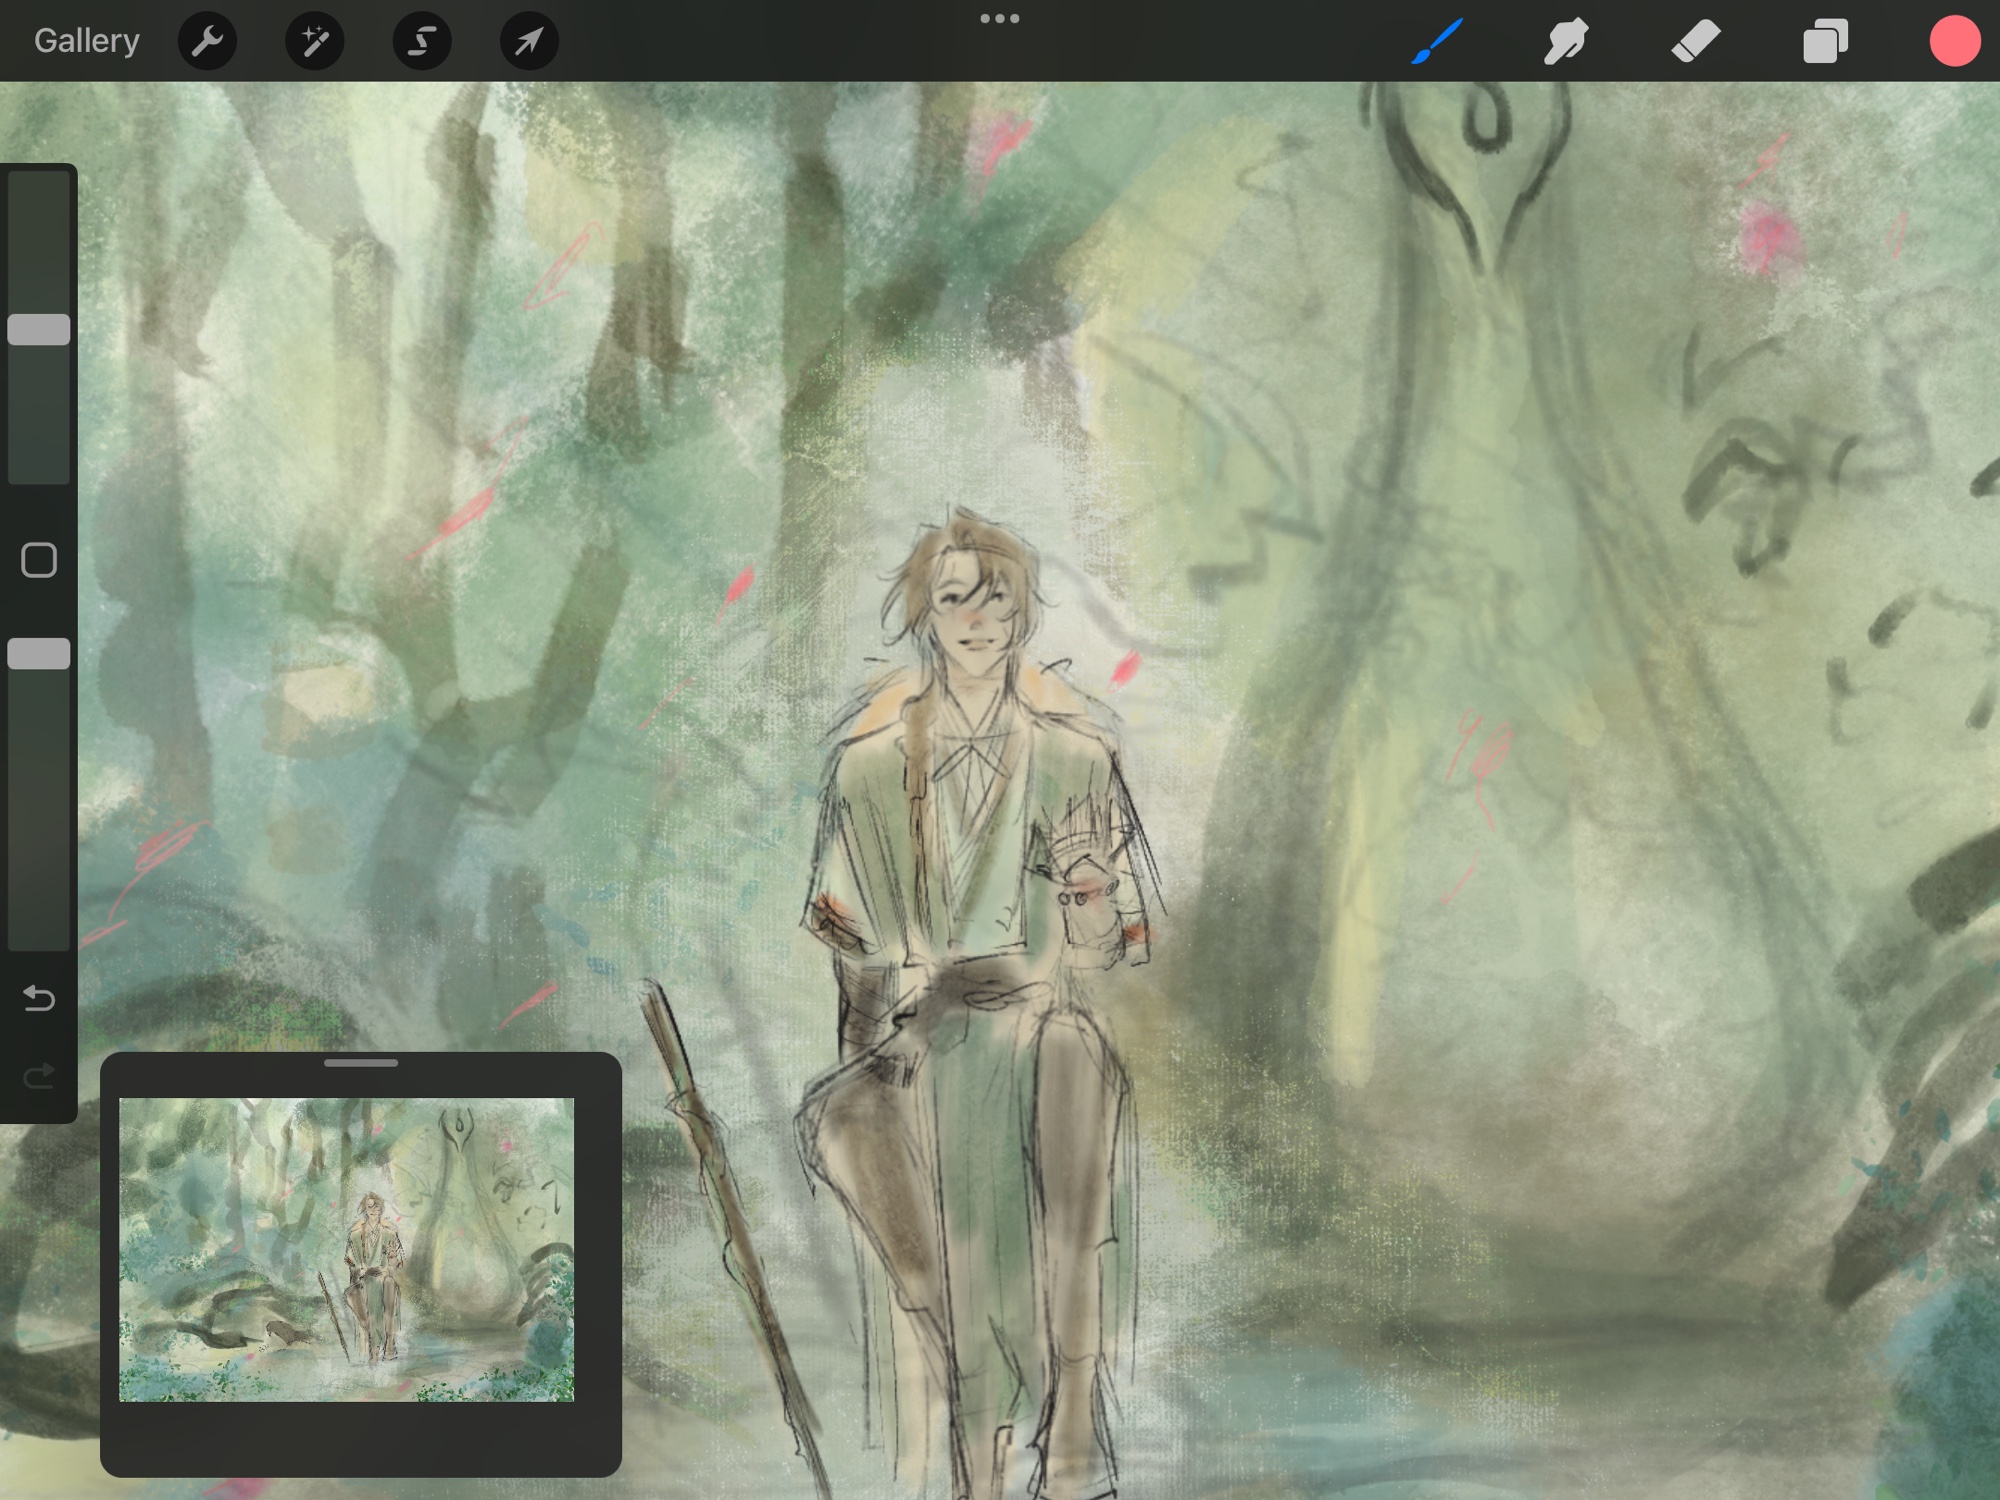This screenshot has height=1500, width=2000.
Task: Click the reference window grab handle bar
Action: (361, 1063)
